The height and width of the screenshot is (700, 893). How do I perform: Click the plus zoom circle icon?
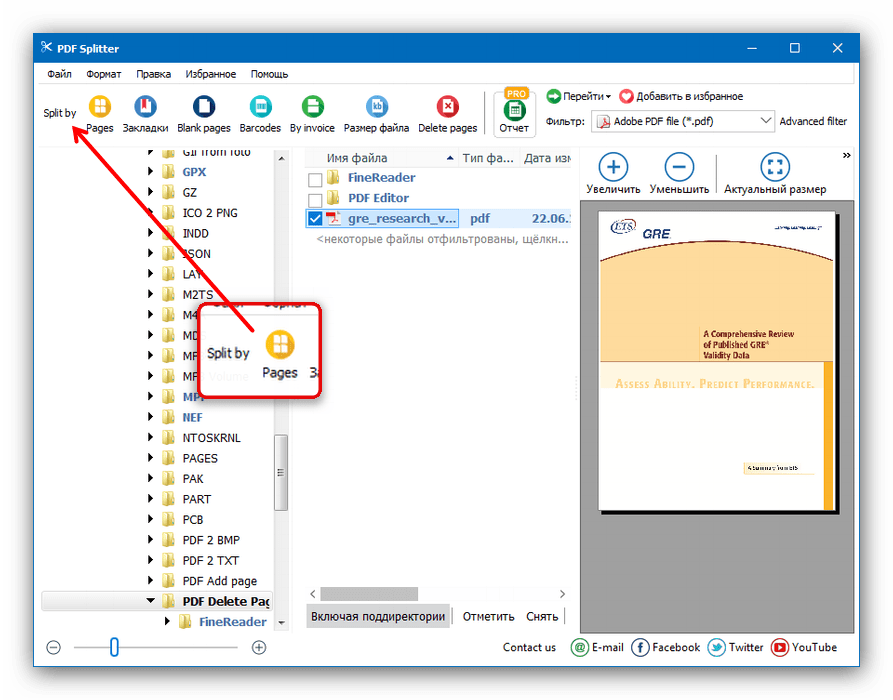[x=259, y=648]
